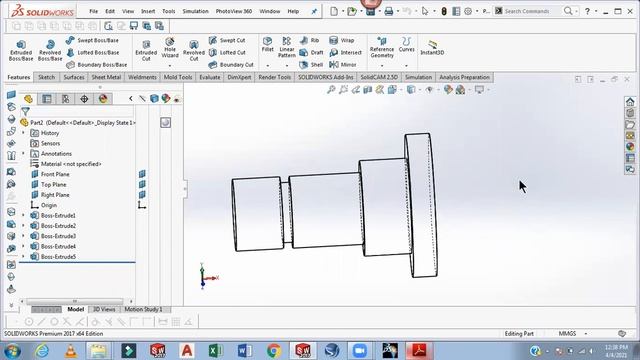
Task: Expand Boss-Extrude3 feature node
Action: tap(23, 236)
